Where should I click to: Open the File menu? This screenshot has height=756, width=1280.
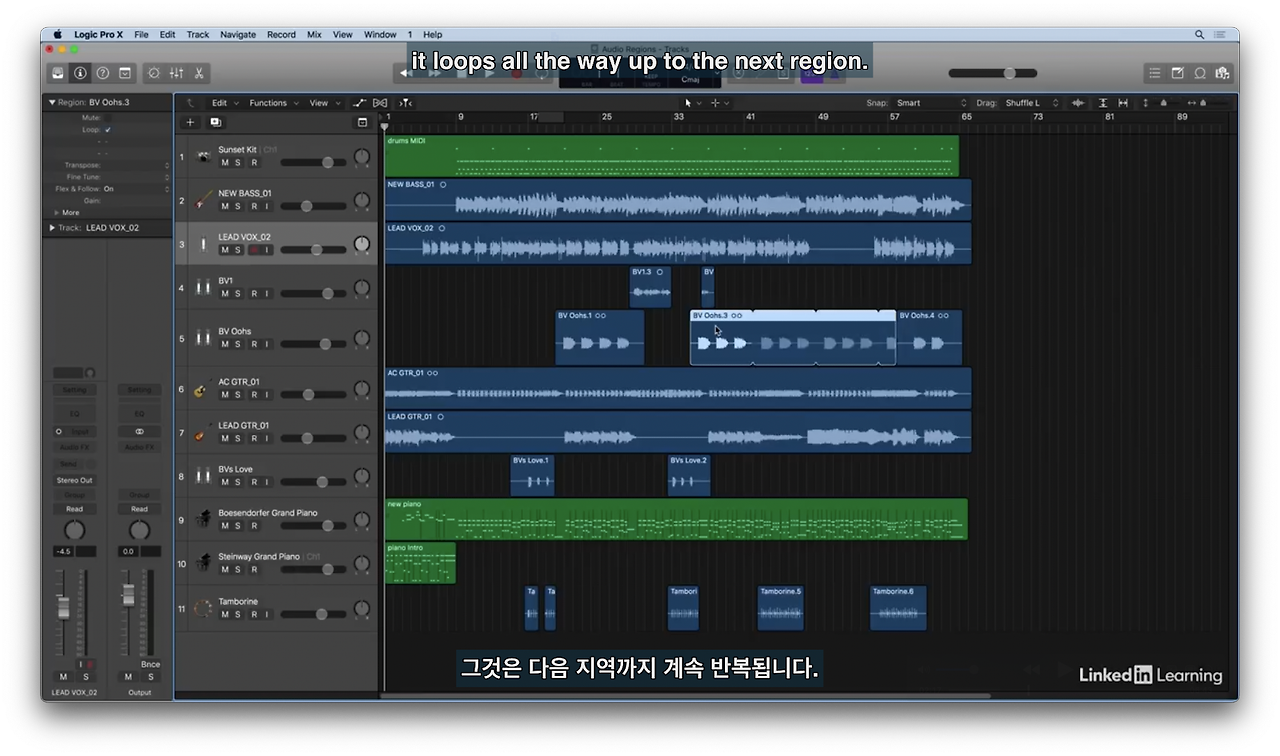pos(141,34)
